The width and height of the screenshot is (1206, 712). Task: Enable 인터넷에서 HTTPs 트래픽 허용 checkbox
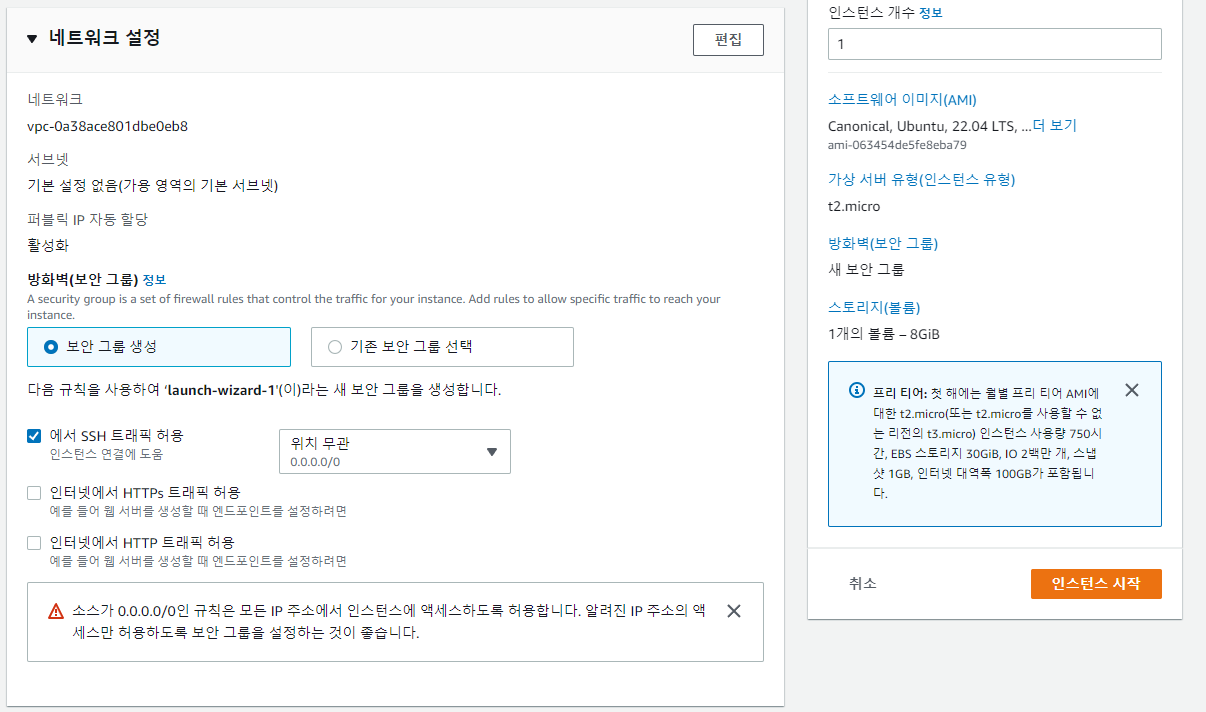pos(34,492)
